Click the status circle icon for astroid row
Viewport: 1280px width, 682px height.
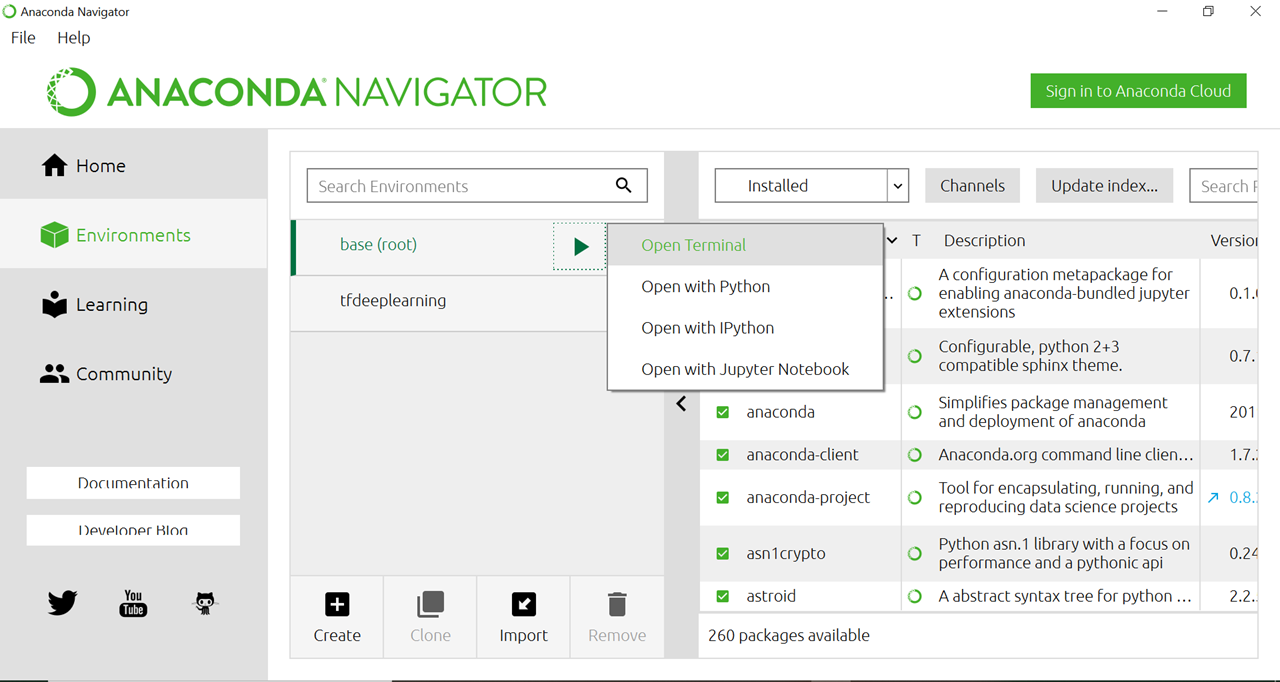pyautogui.click(x=914, y=596)
